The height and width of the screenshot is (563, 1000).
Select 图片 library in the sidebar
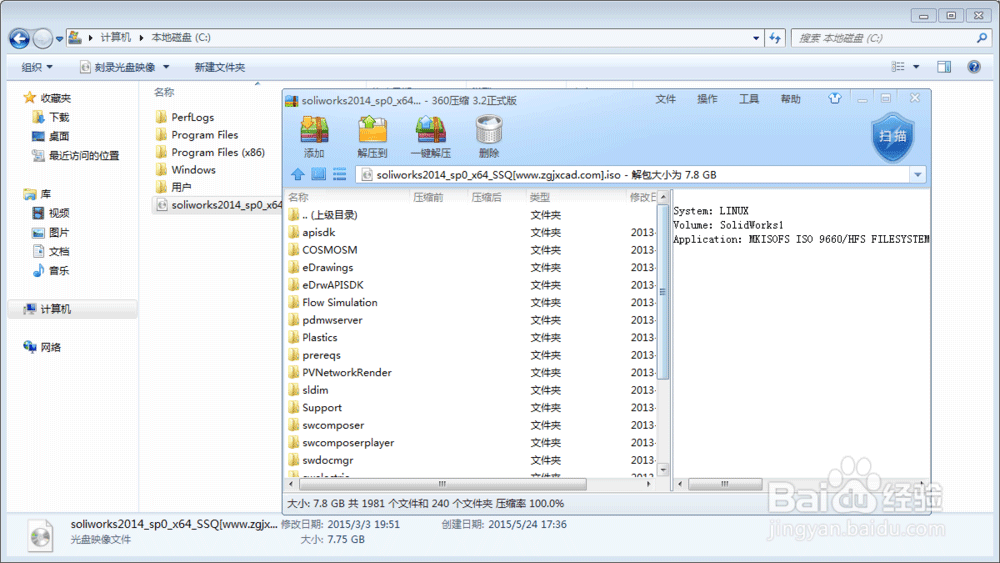pyautogui.click(x=51, y=232)
